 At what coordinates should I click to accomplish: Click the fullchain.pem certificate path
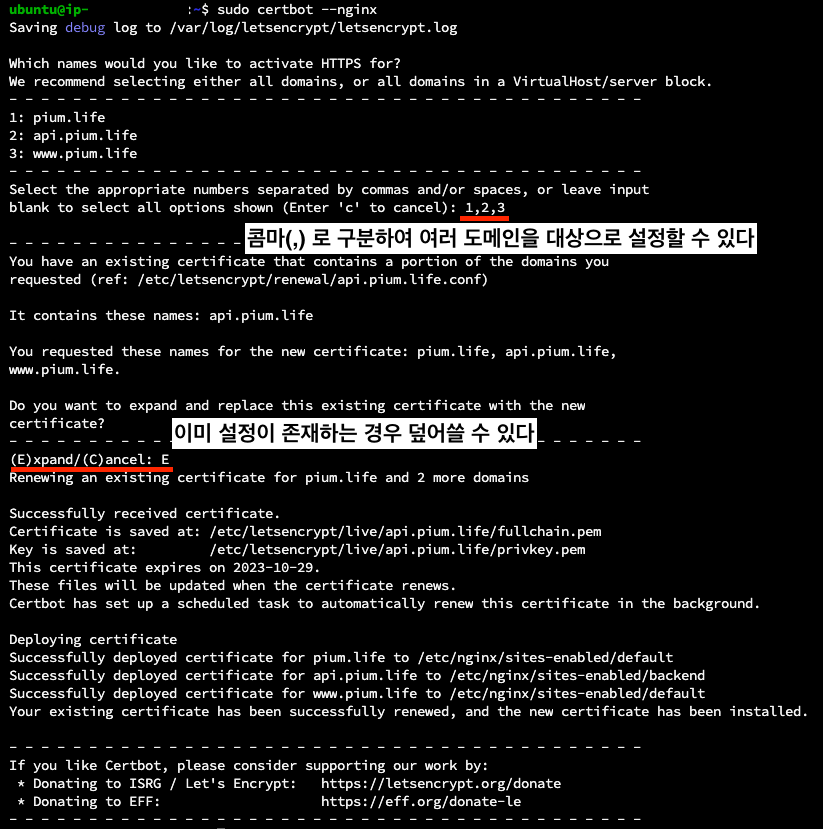click(405, 531)
